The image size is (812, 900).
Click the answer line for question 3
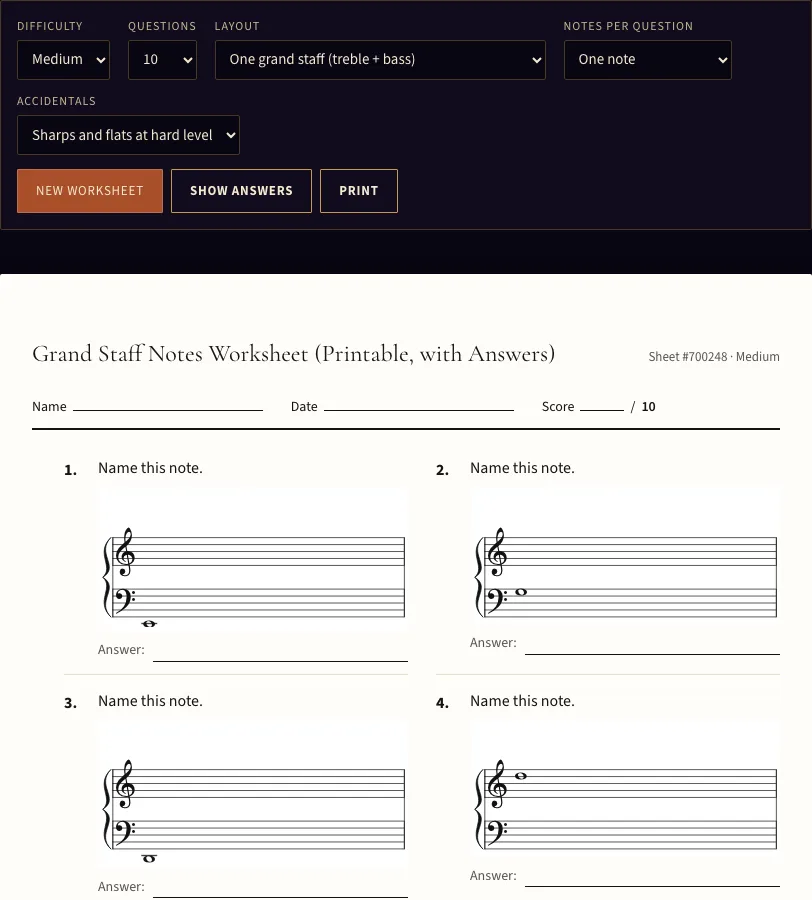pos(280,891)
